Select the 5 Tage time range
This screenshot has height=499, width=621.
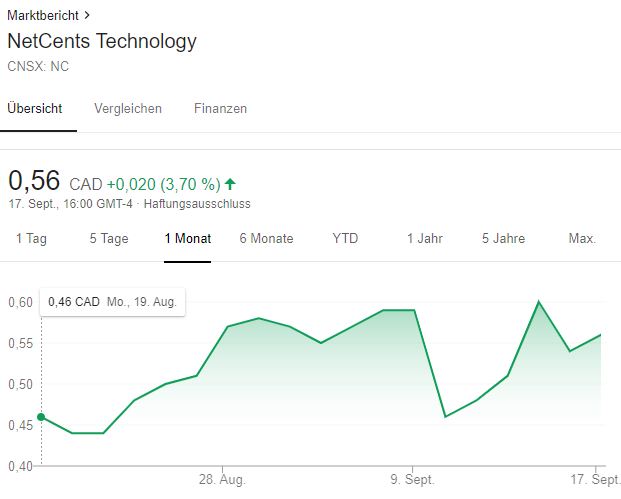(x=108, y=239)
